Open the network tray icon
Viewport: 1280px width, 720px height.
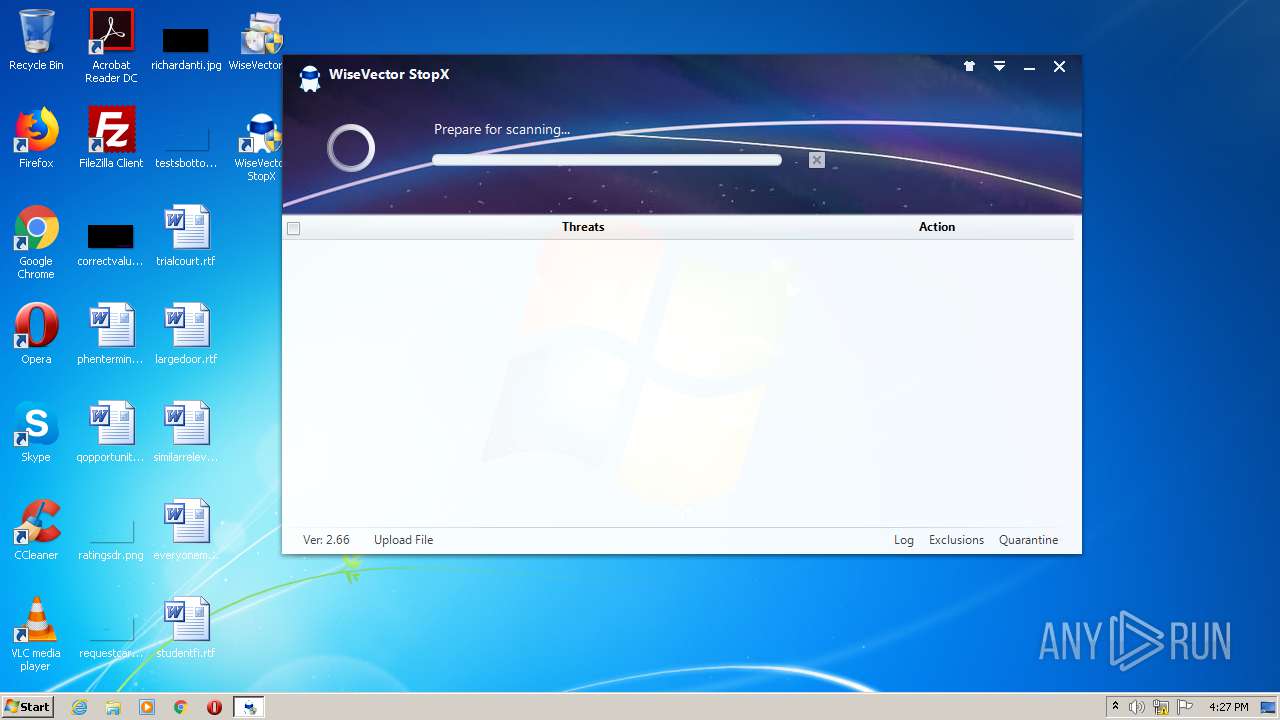(x=1161, y=707)
